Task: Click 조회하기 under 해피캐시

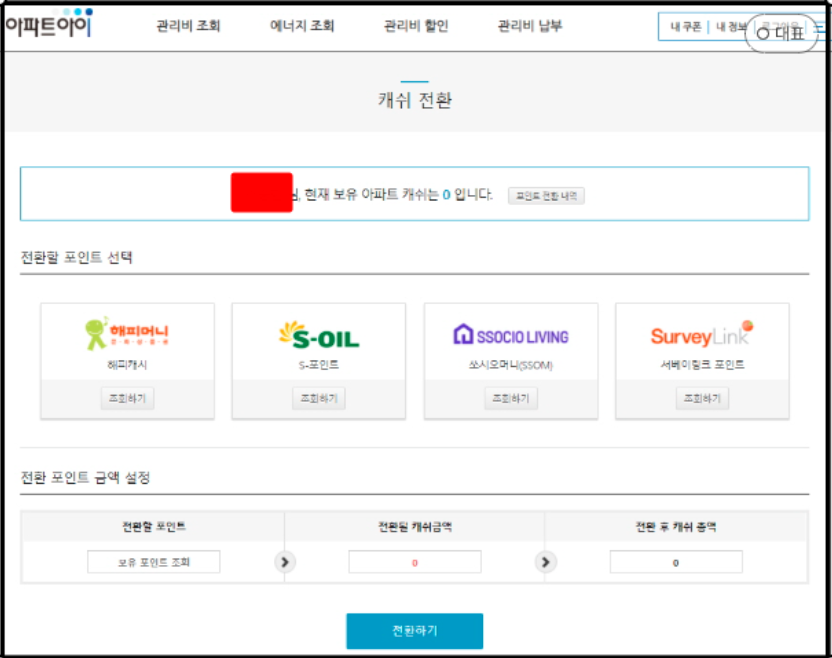Action: pos(127,399)
